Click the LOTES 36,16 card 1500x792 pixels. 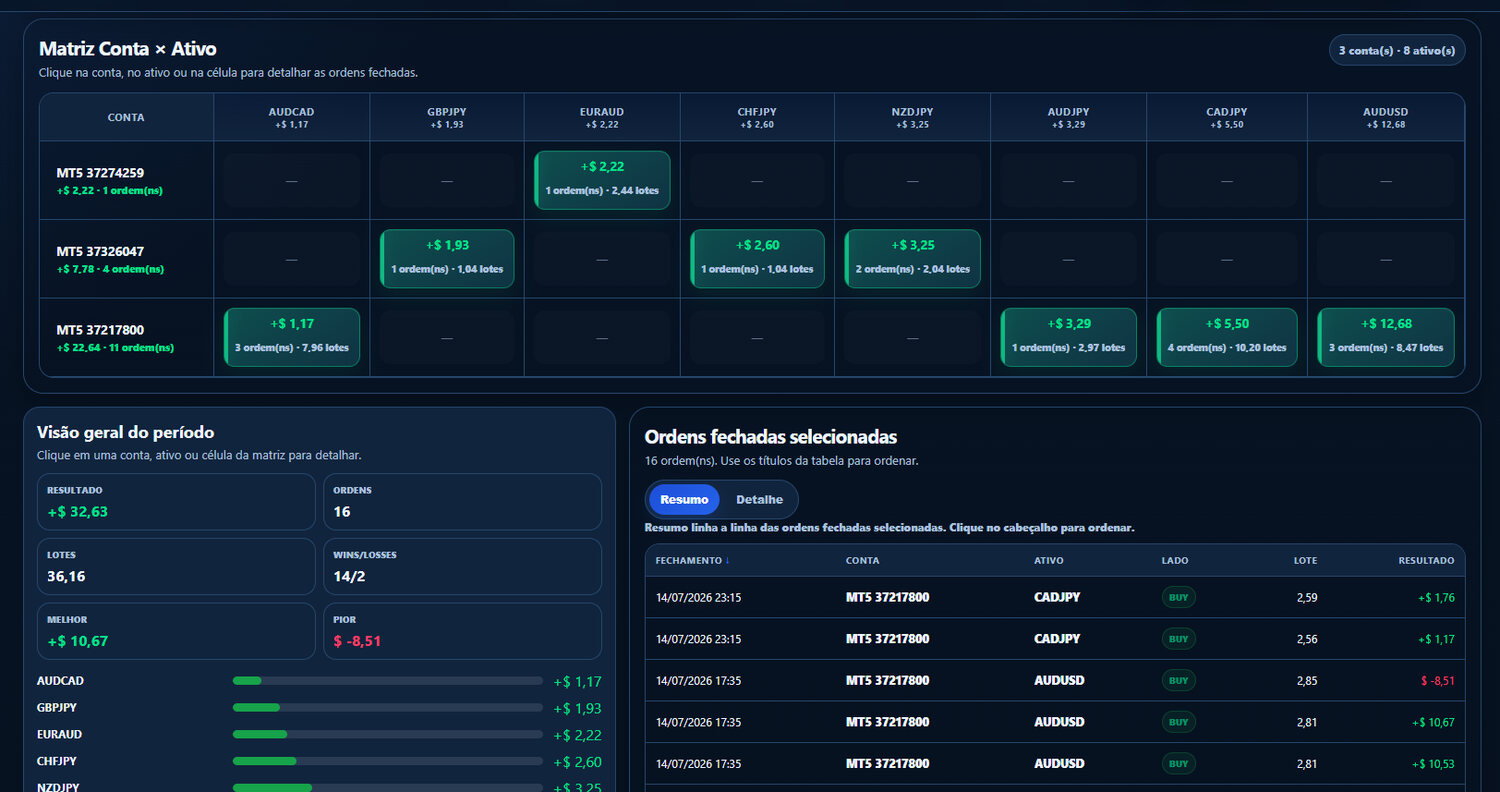pos(176,566)
